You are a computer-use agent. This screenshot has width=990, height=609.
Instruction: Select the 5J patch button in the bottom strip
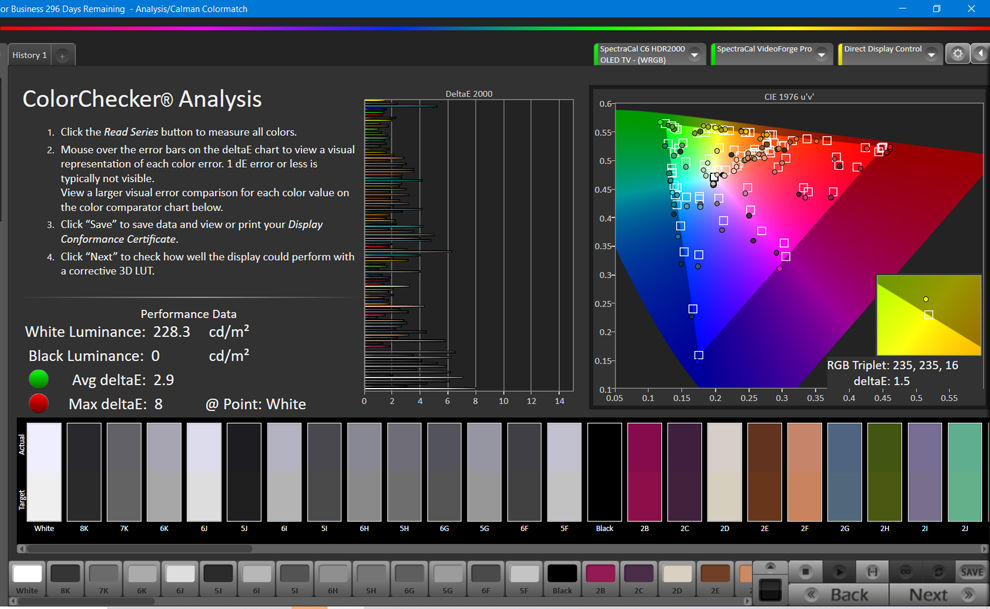(x=218, y=579)
